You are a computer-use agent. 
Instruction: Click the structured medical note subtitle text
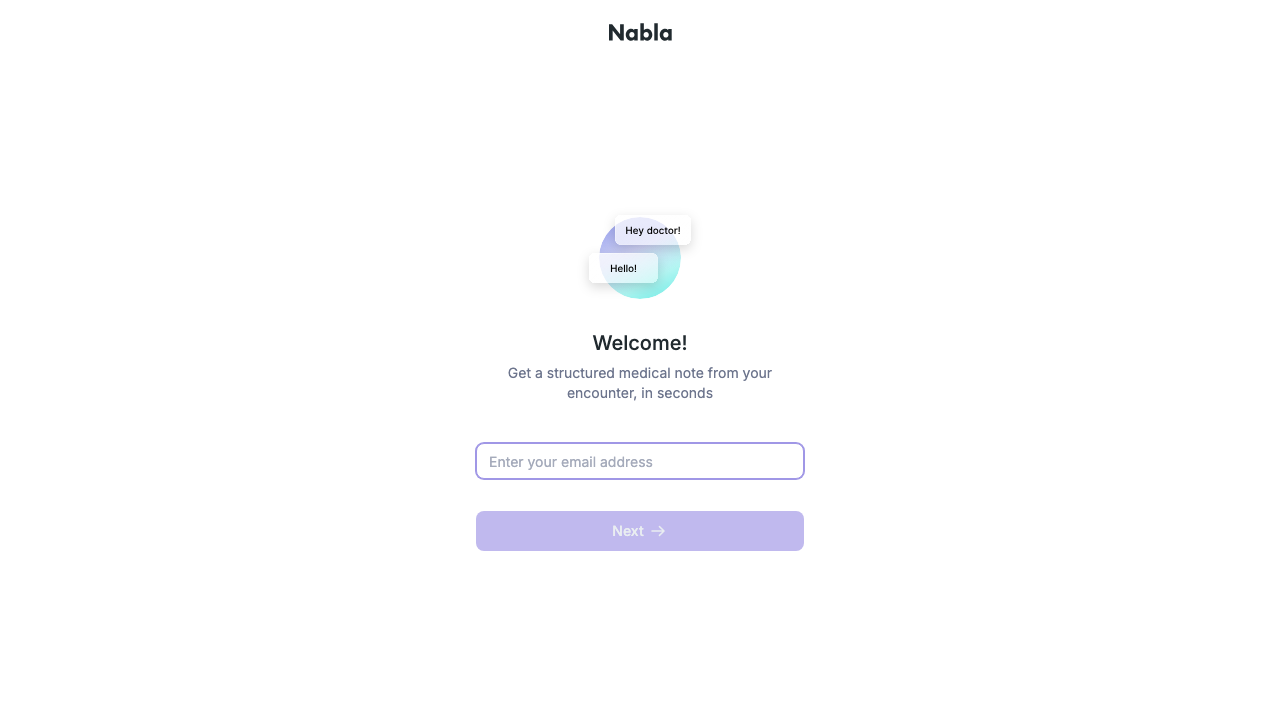[x=640, y=383]
